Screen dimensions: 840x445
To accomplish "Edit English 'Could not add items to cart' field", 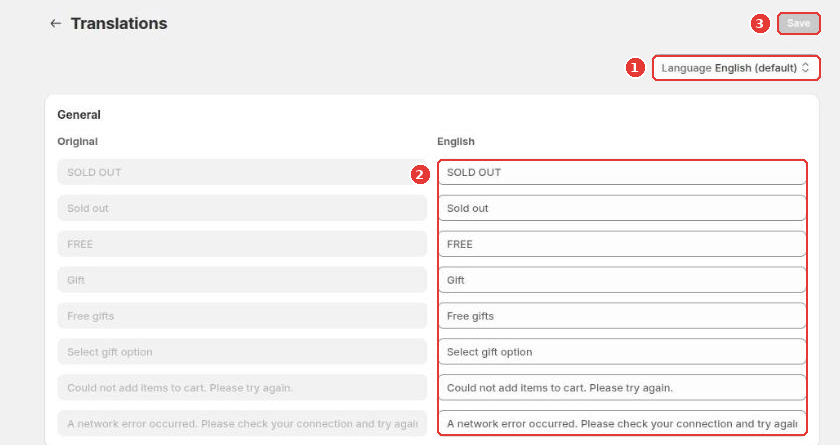I will (x=622, y=388).
